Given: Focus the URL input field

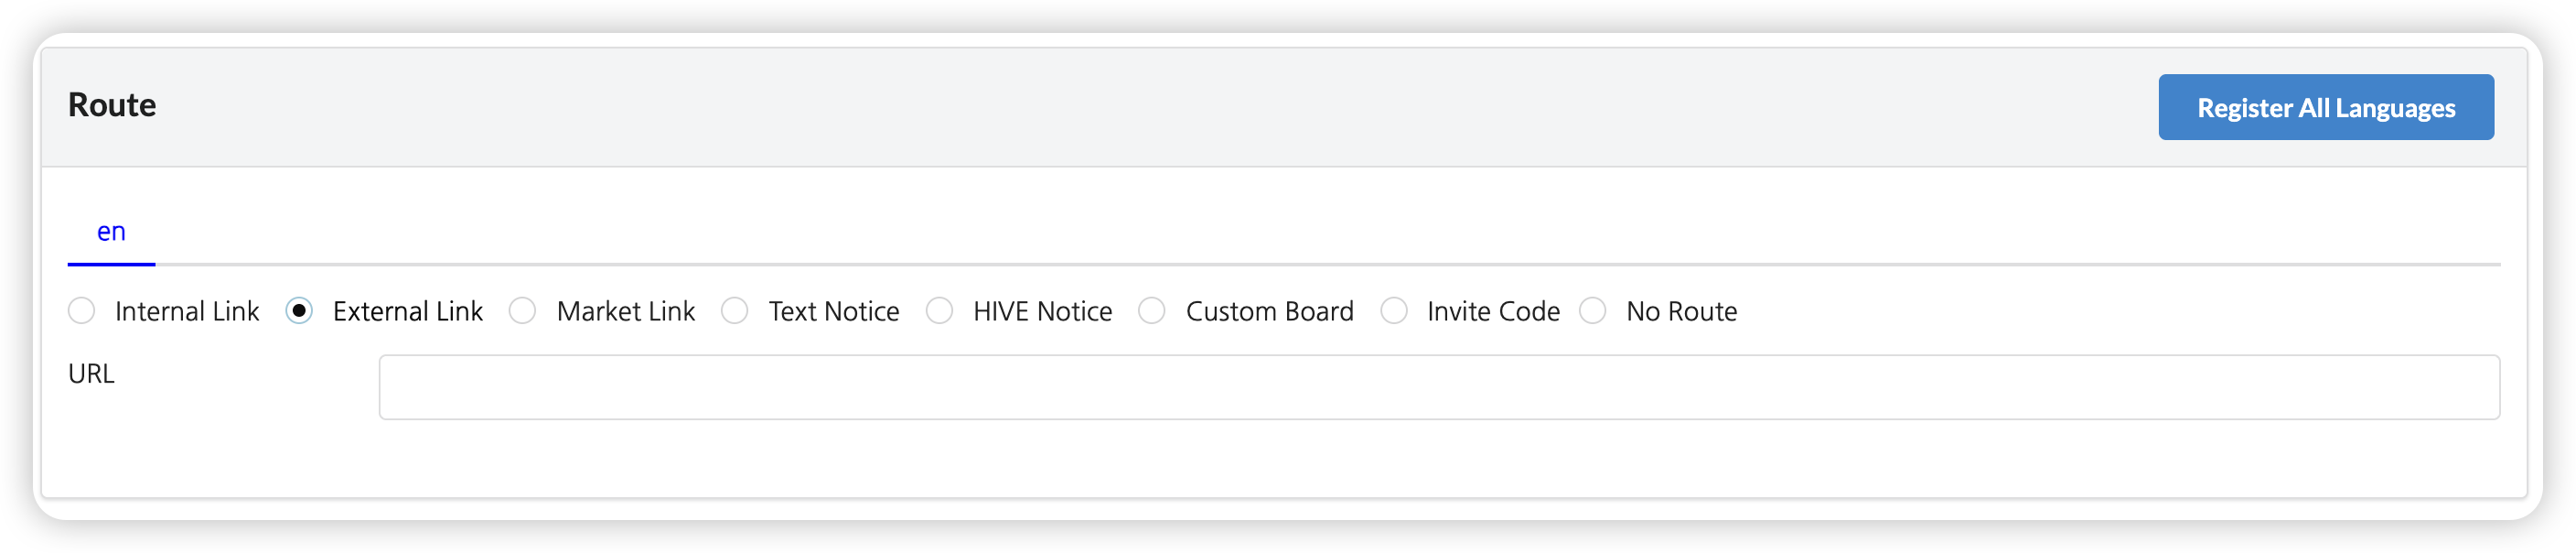Looking at the screenshot, I should coord(1438,387).
